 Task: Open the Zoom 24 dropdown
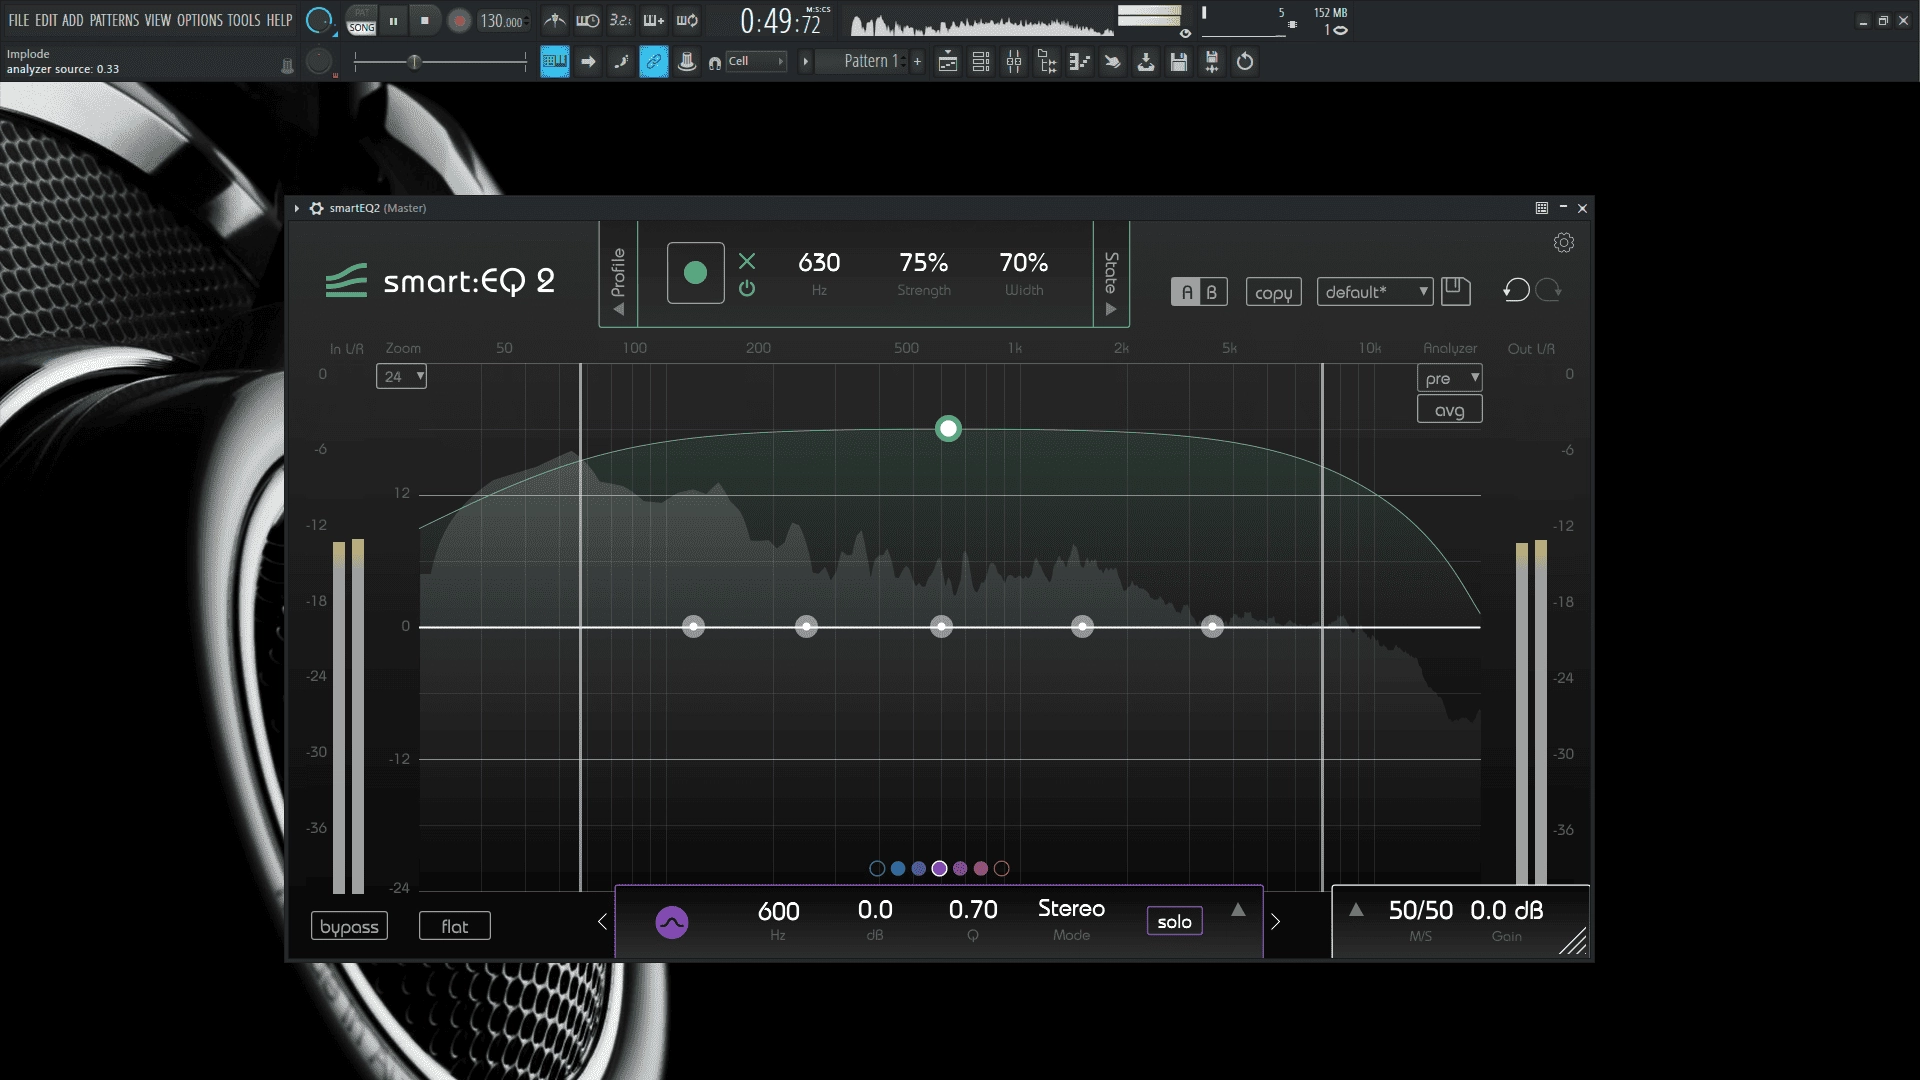coord(401,376)
